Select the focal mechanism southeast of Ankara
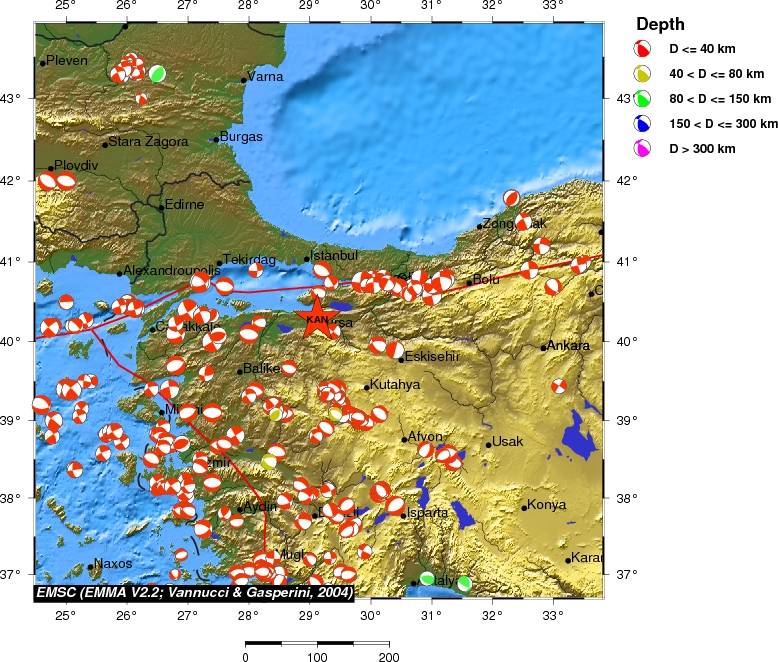 pos(559,386)
